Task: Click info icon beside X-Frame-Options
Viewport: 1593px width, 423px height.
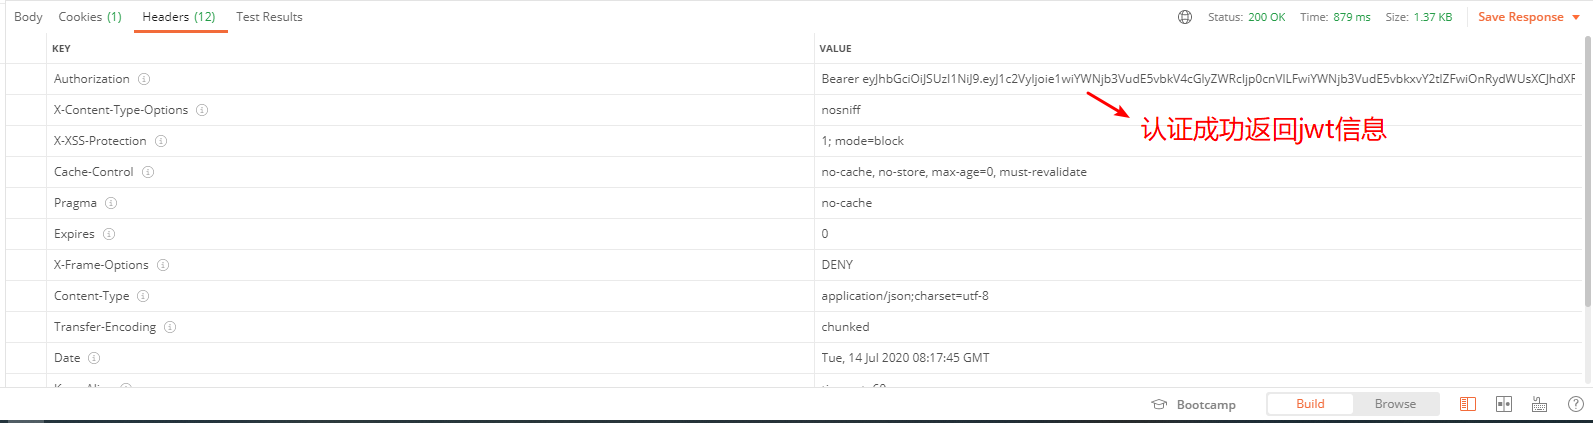Action: point(163,265)
